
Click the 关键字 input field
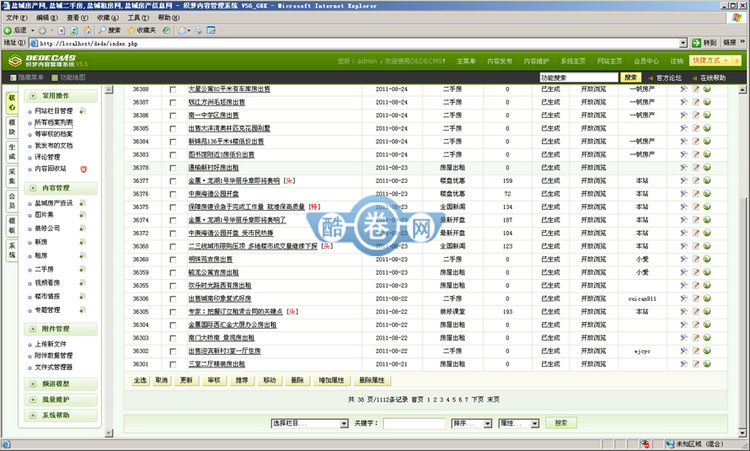click(414, 424)
